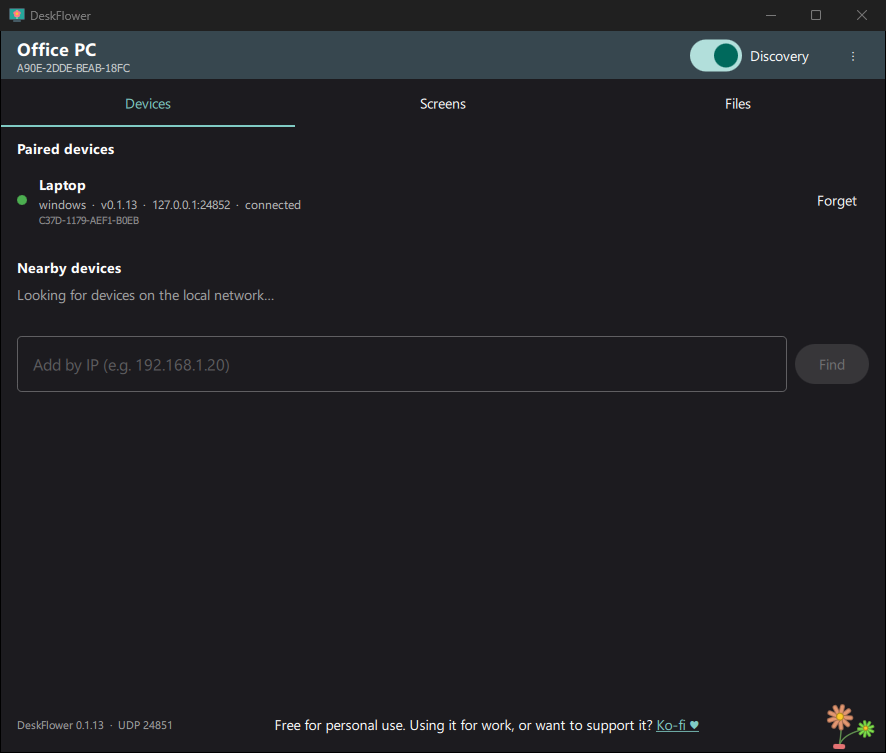Close the DeskFlower window
The width and height of the screenshot is (886, 753).
[861, 15]
